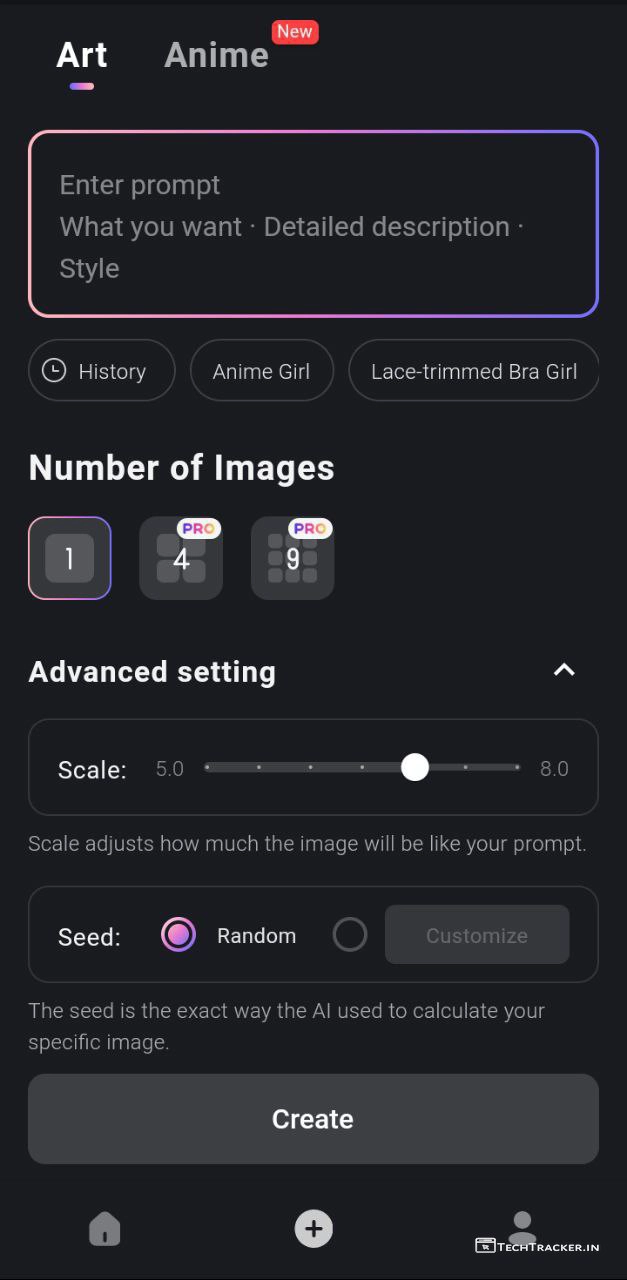Click the PRO badge on 9 images
This screenshot has height=1280, width=627.
coord(310,528)
